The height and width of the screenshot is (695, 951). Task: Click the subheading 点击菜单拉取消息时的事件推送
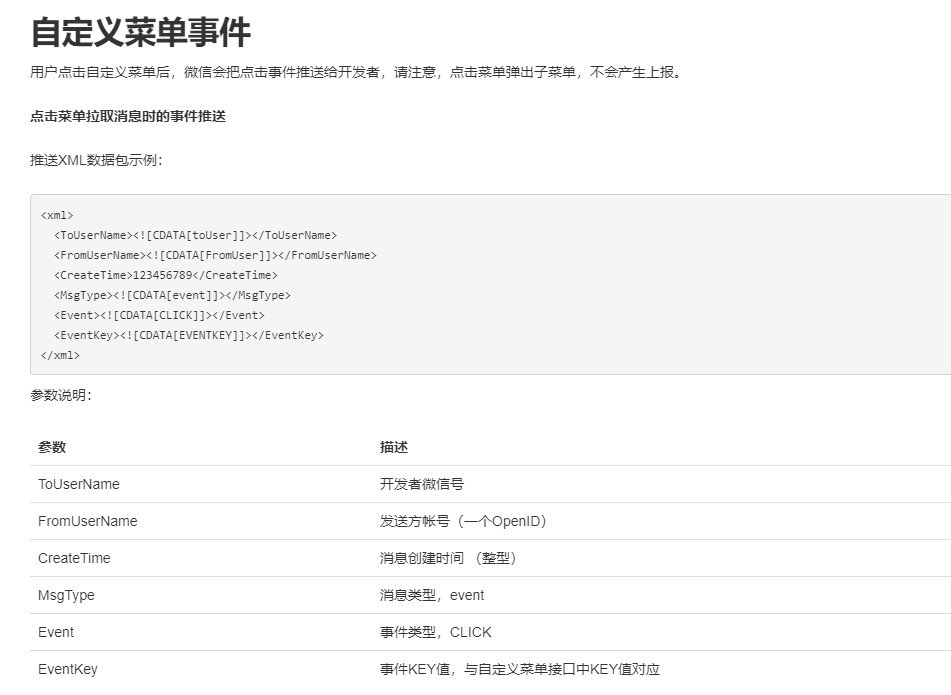pyautogui.click(x=128, y=116)
